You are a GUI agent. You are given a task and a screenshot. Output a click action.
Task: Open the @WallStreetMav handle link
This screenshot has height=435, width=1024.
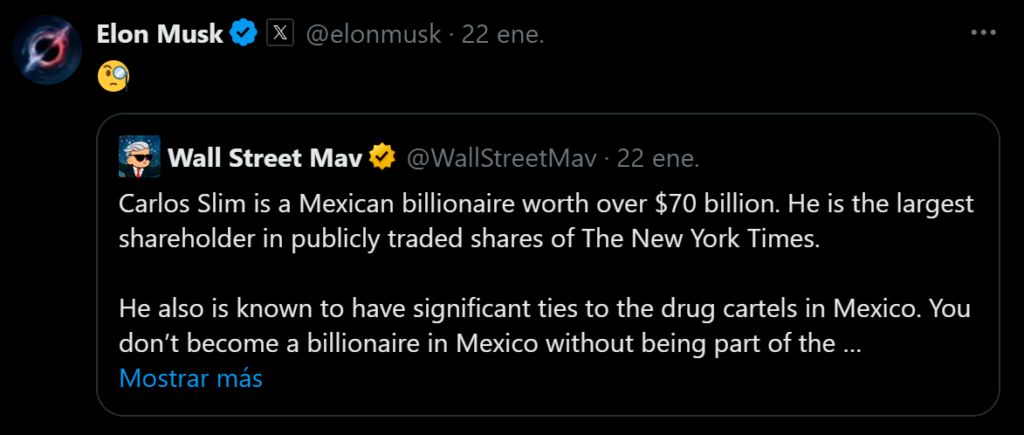coord(502,157)
